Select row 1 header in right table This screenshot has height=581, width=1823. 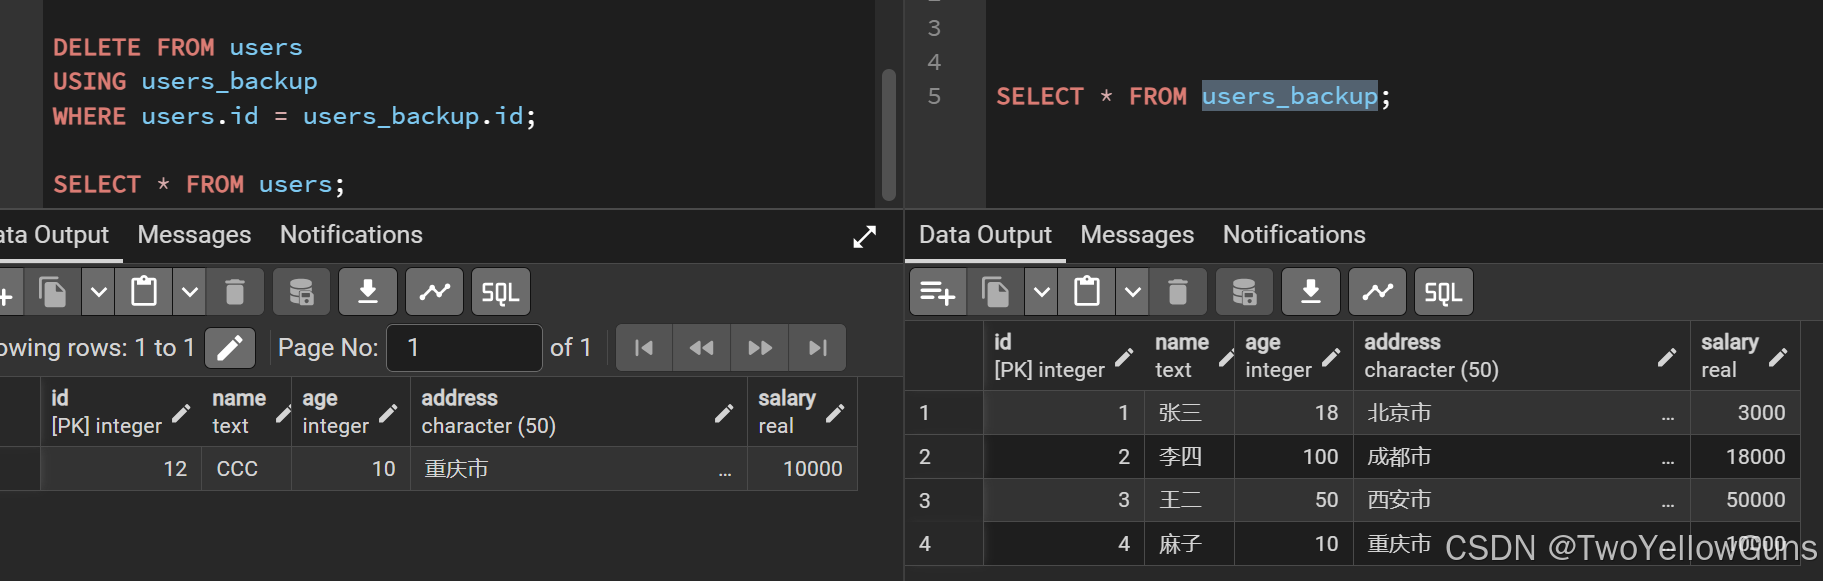[944, 413]
